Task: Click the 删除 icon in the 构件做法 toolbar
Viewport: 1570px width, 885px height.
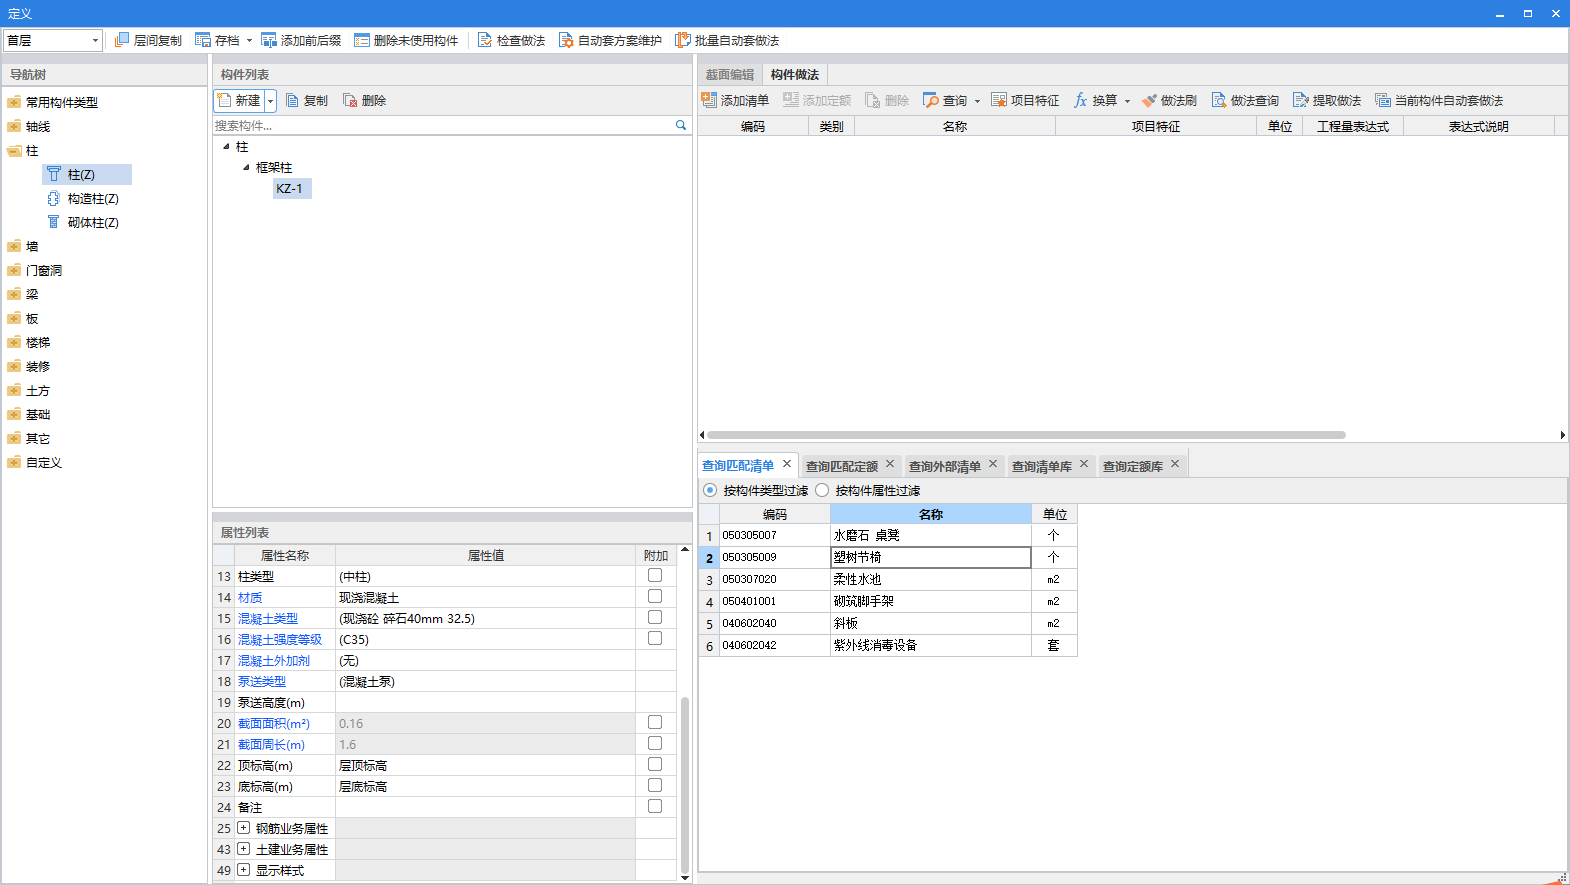Action: (873, 100)
